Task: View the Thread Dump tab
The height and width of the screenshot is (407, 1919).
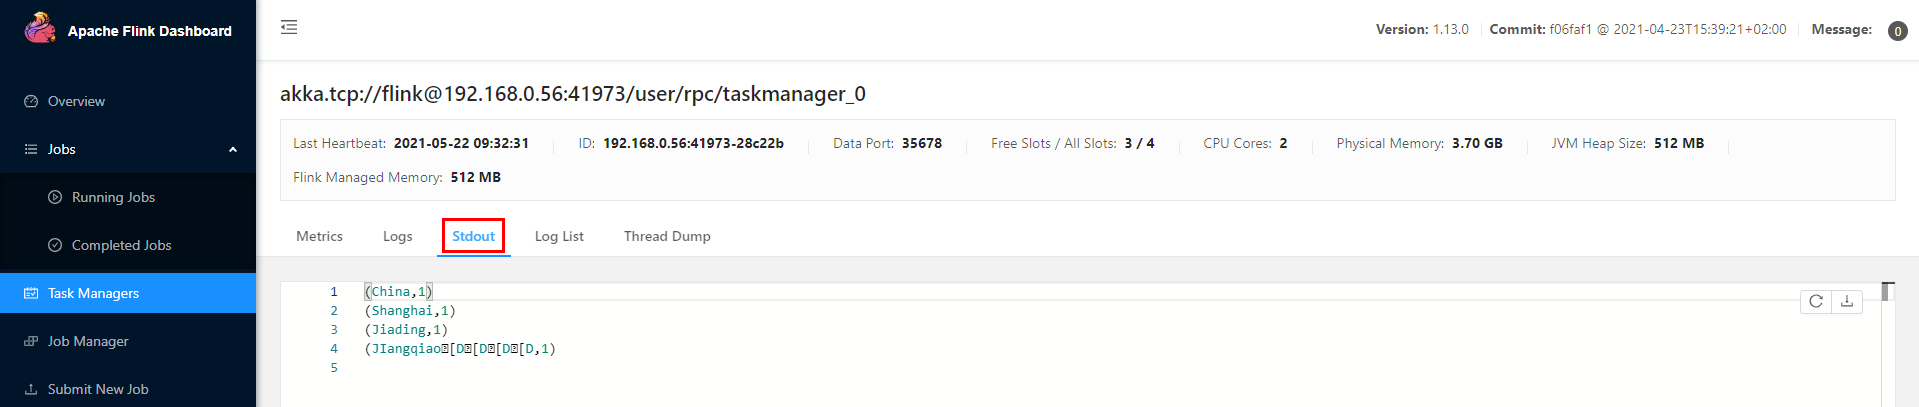Action: [x=667, y=236]
